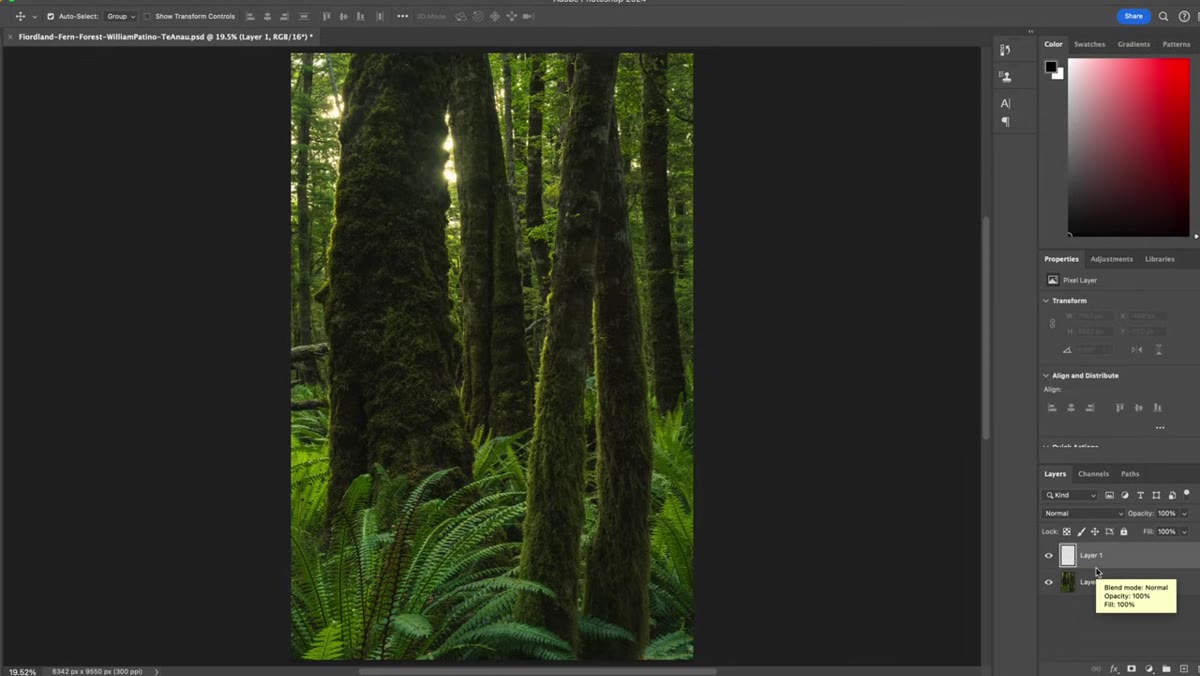Filter for pixel layers icon
This screenshot has width=1200, height=676.
[1109, 495]
